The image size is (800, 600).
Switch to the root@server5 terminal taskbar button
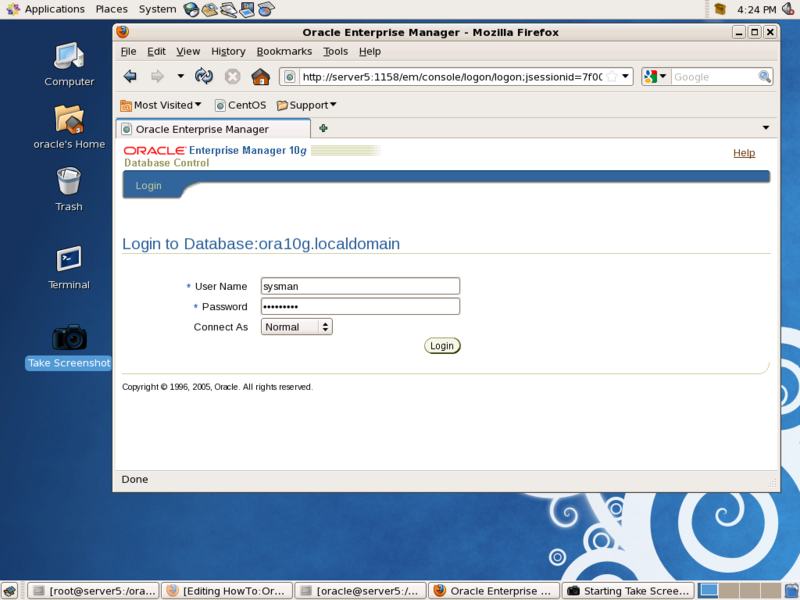point(93,591)
